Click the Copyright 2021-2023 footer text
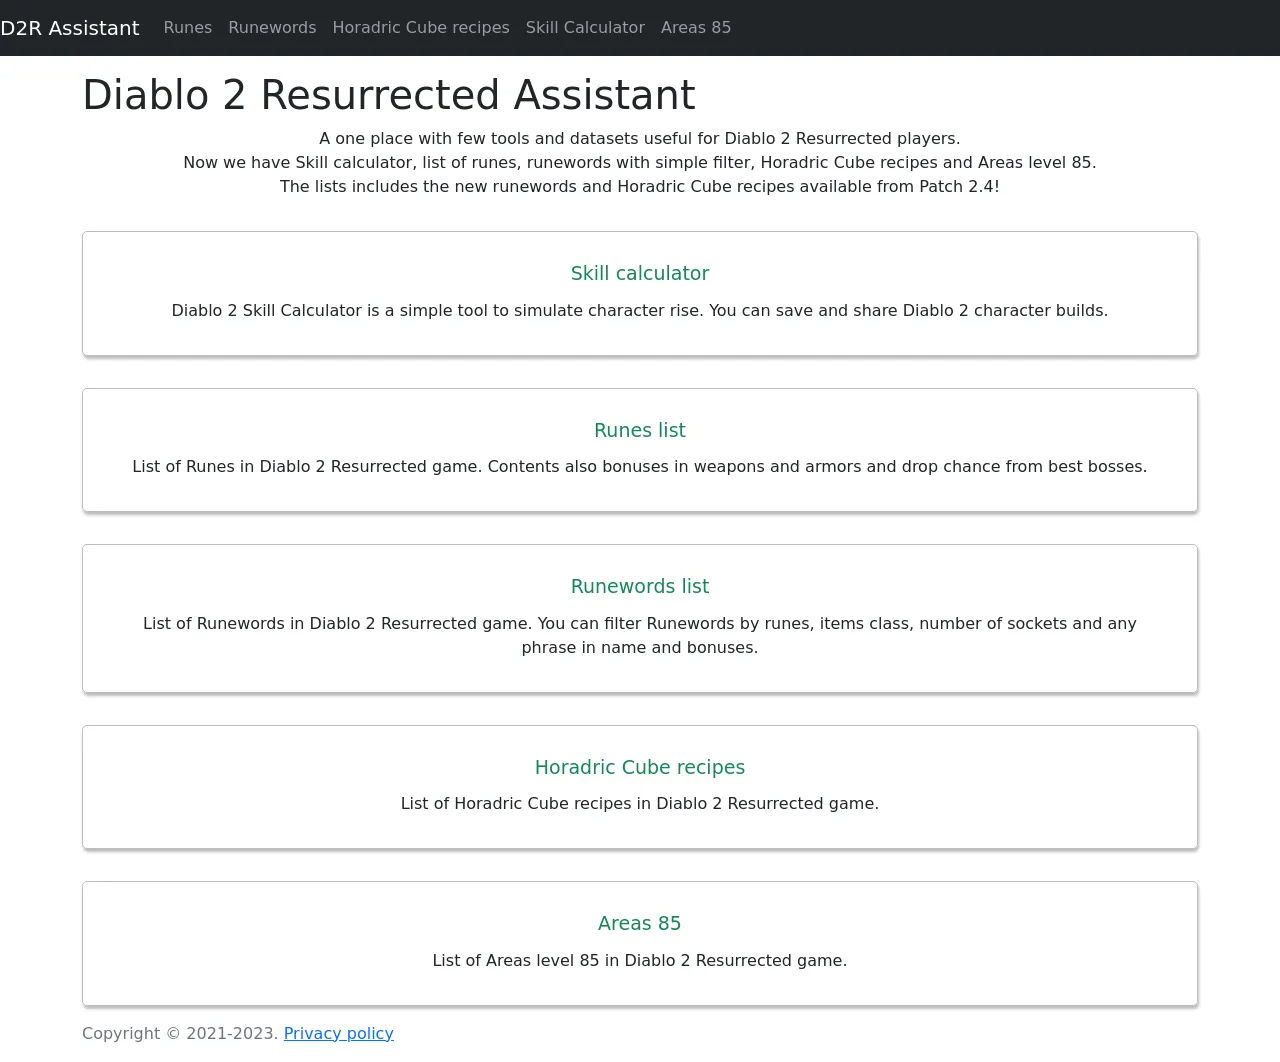This screenshot has height=1062, width=1280. pos(180,1033)
